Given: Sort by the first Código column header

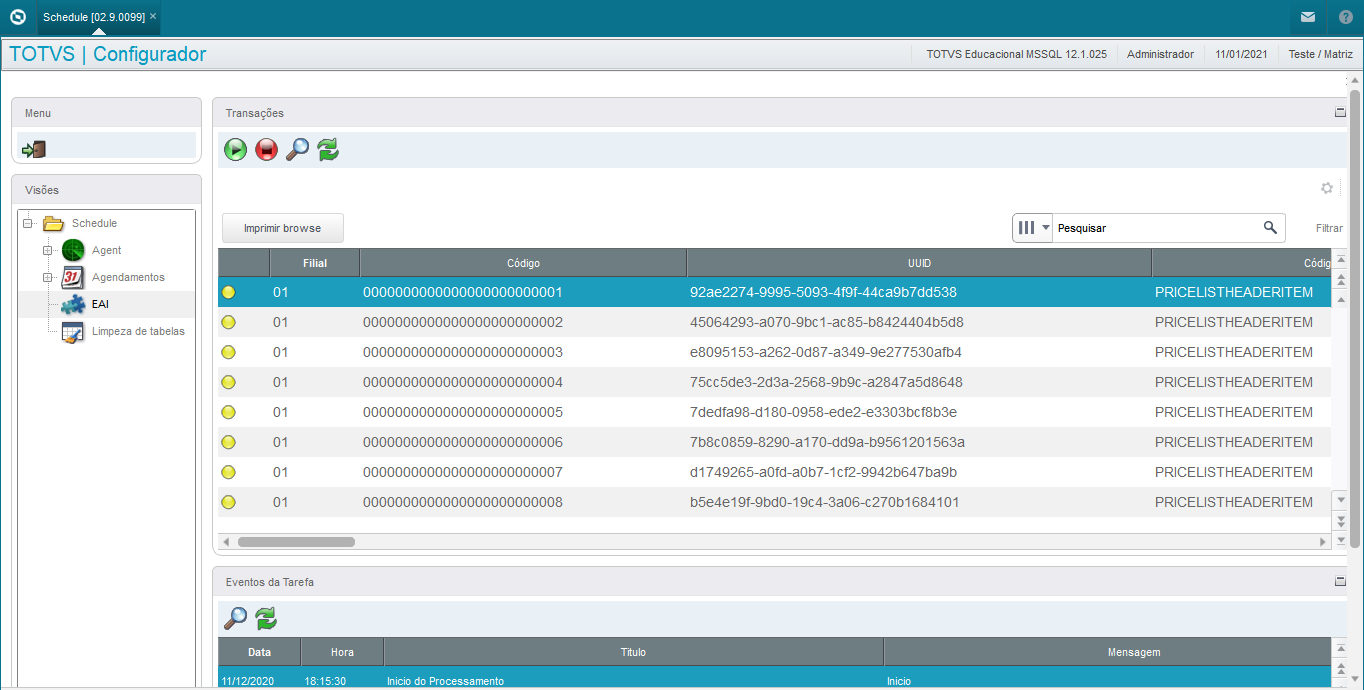Looking at the screenshot, I should click(523, 263).
